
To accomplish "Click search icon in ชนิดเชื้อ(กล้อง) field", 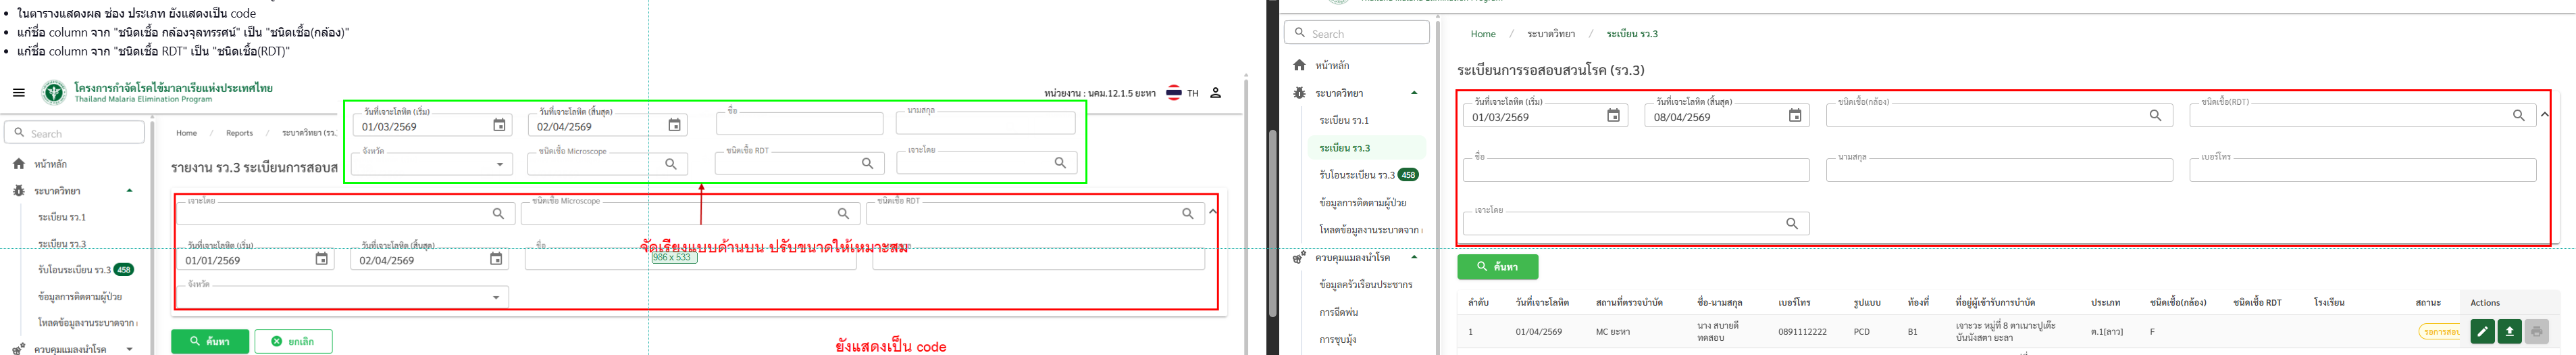I will [x=2155, y=115].
